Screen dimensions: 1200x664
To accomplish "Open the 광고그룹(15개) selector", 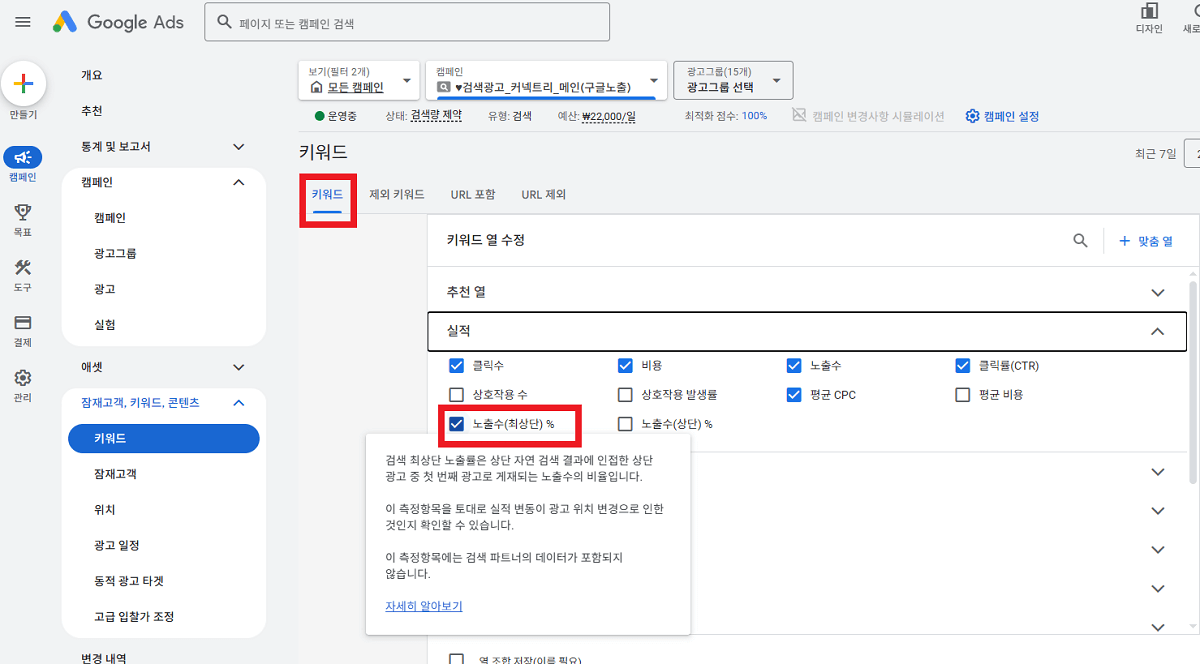I will click(730, 80).
